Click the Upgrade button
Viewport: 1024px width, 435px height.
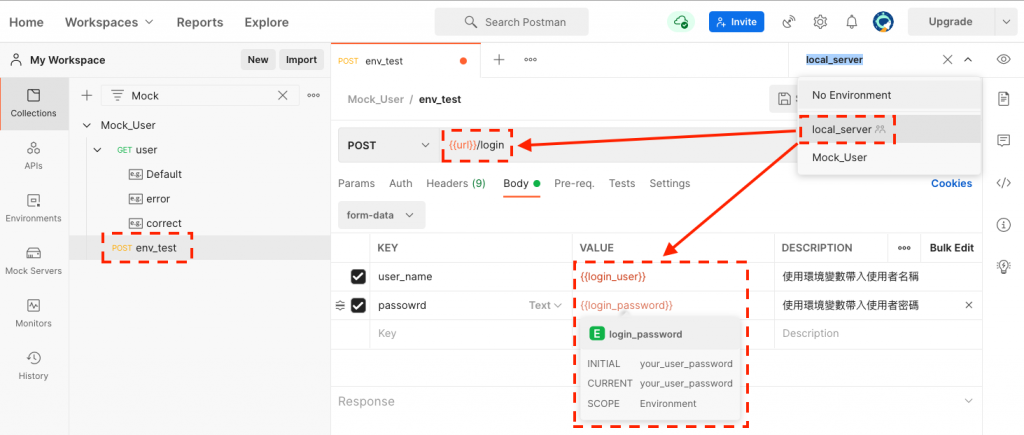click(x=950, y=22)
